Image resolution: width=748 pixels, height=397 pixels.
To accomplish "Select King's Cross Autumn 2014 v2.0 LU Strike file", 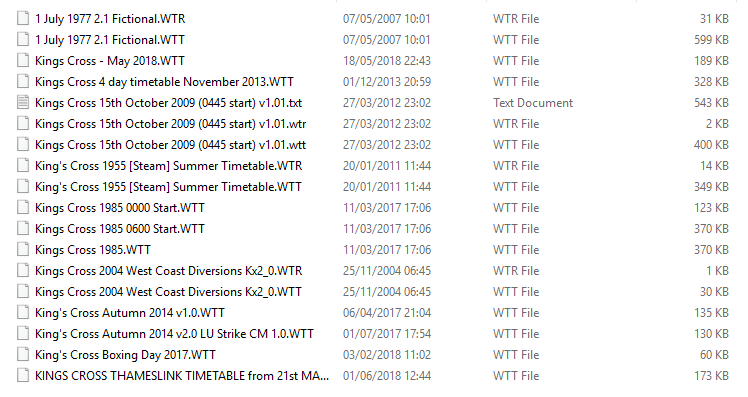I will pyautogui.click(x=174, y=334).
